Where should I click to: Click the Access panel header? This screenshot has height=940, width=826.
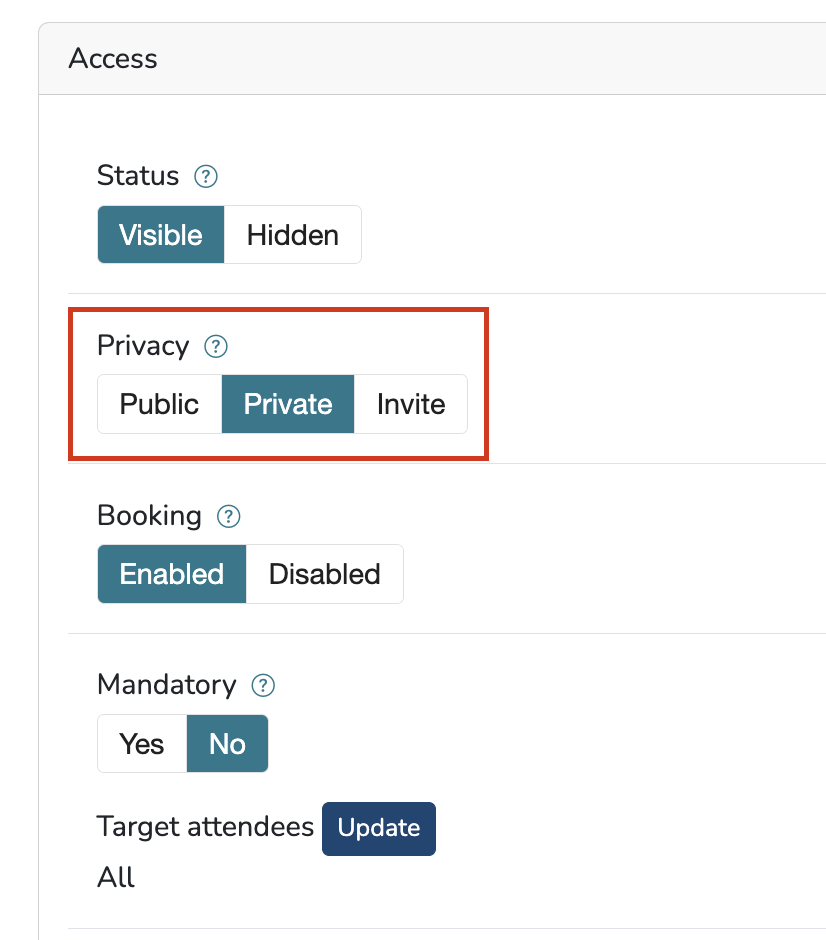pos(113,59)
